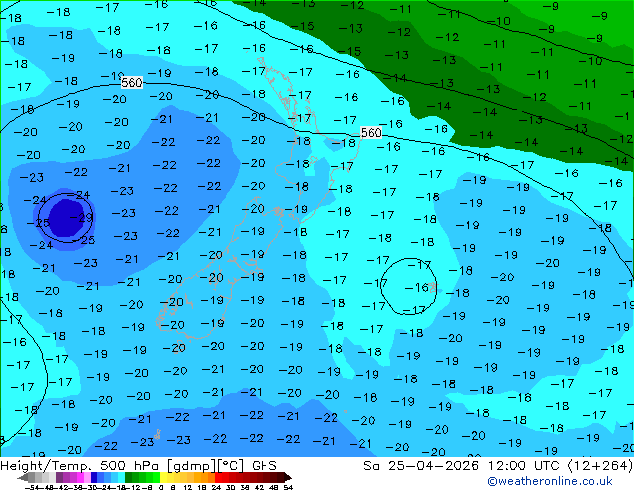The width and height of the screenshot is (634, 490).
Task: Click the grey left arrow end of the color scale
Action: (x=23, y=477)
